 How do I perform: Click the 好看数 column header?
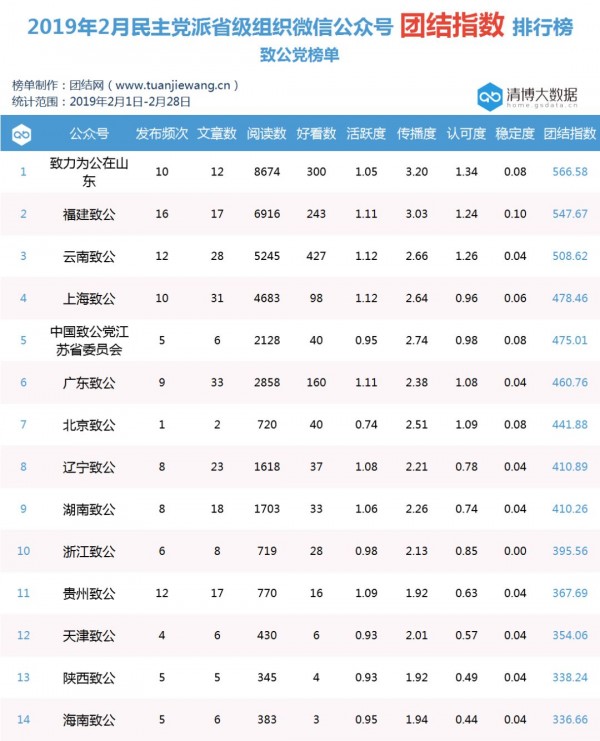click(x=316, y=134)
